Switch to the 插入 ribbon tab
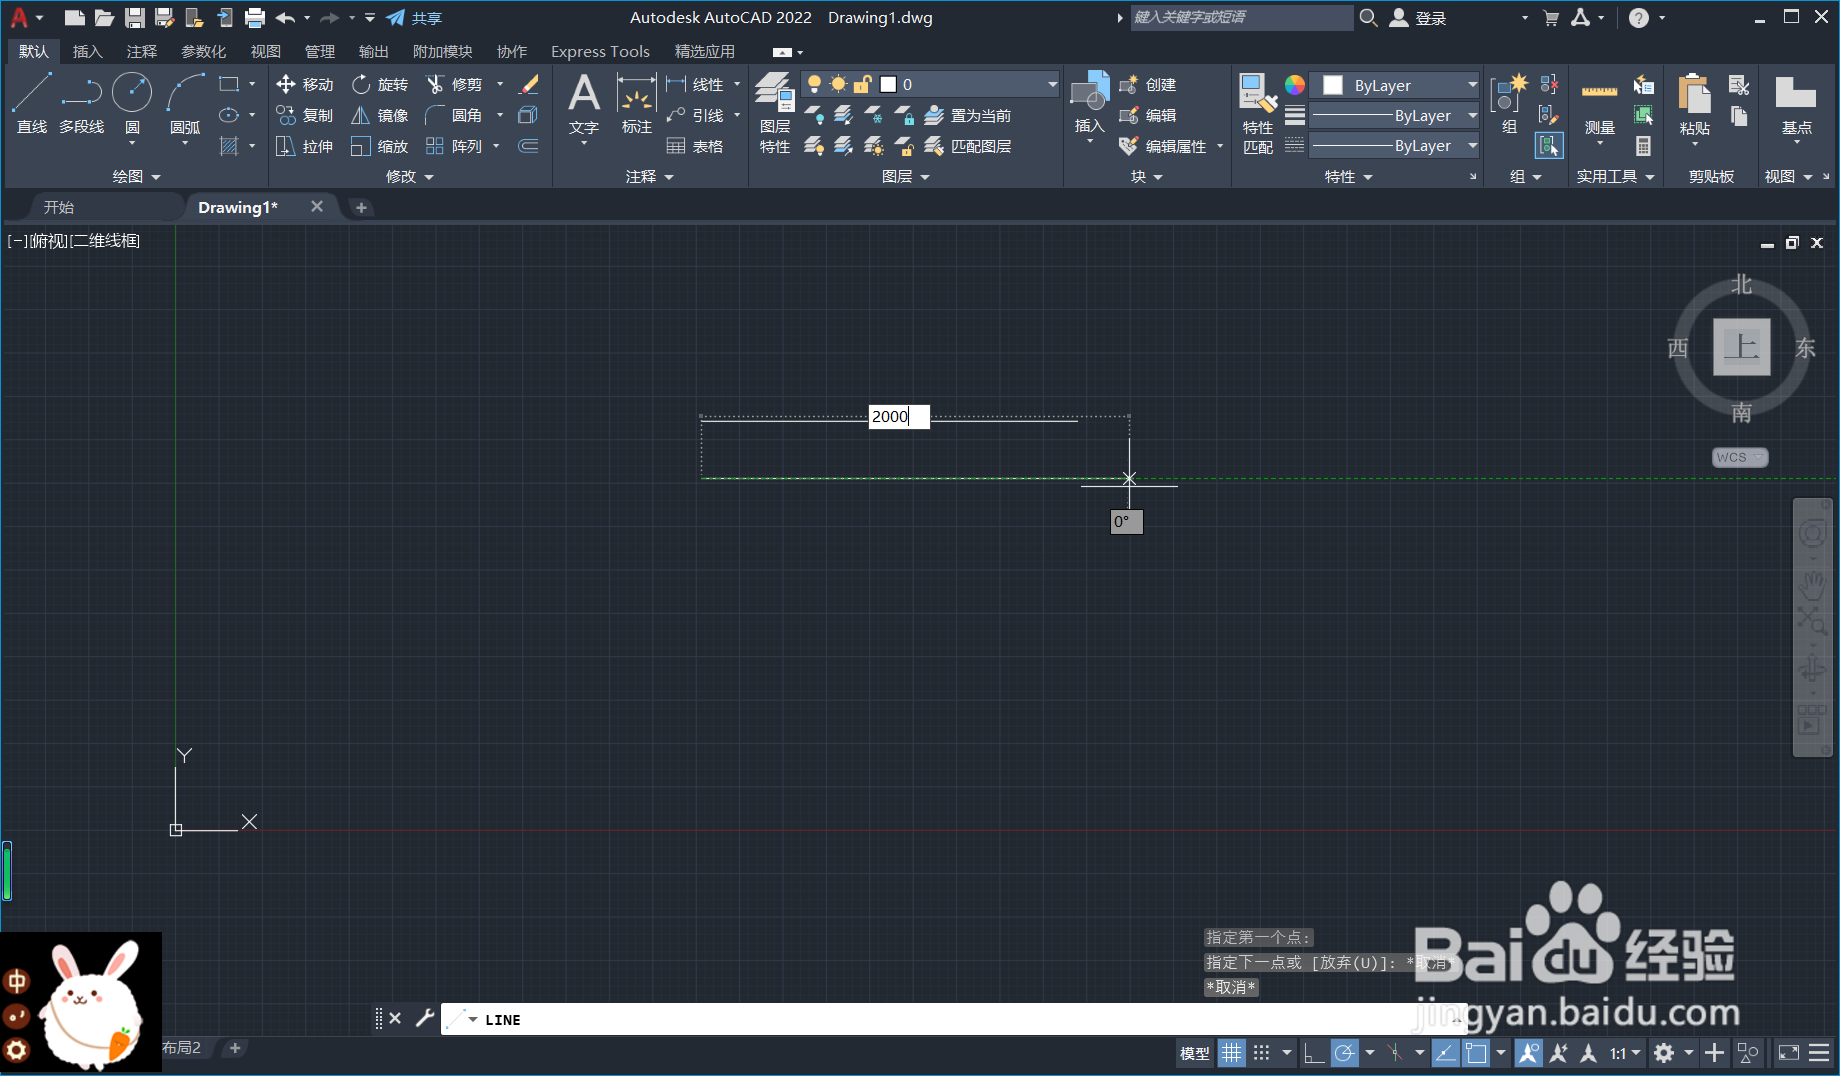This screenshot has width=1840, height=1076. pyautogui.click(x=88, y=52)
